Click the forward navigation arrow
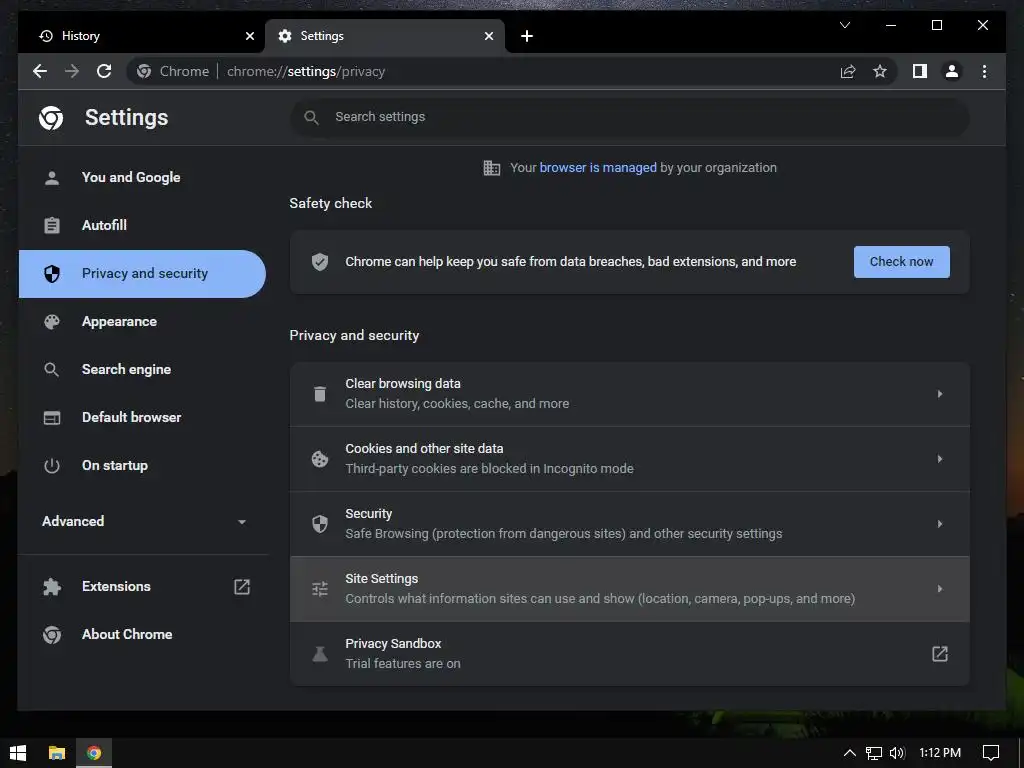This screenshot has width=1024, height=768. point(72,71)
